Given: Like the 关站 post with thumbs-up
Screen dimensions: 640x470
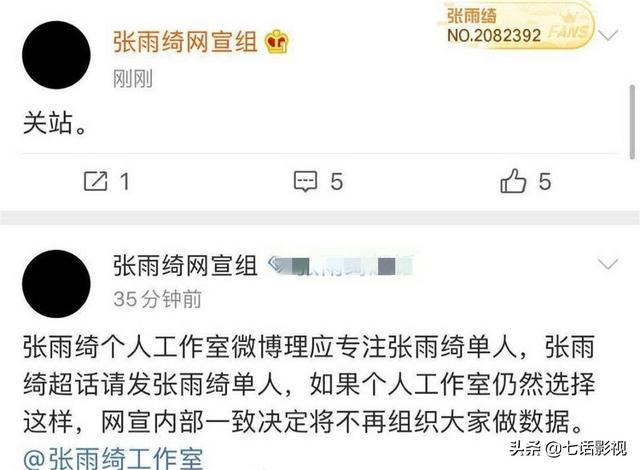Looking at the screenshot, I should [513, 180].
